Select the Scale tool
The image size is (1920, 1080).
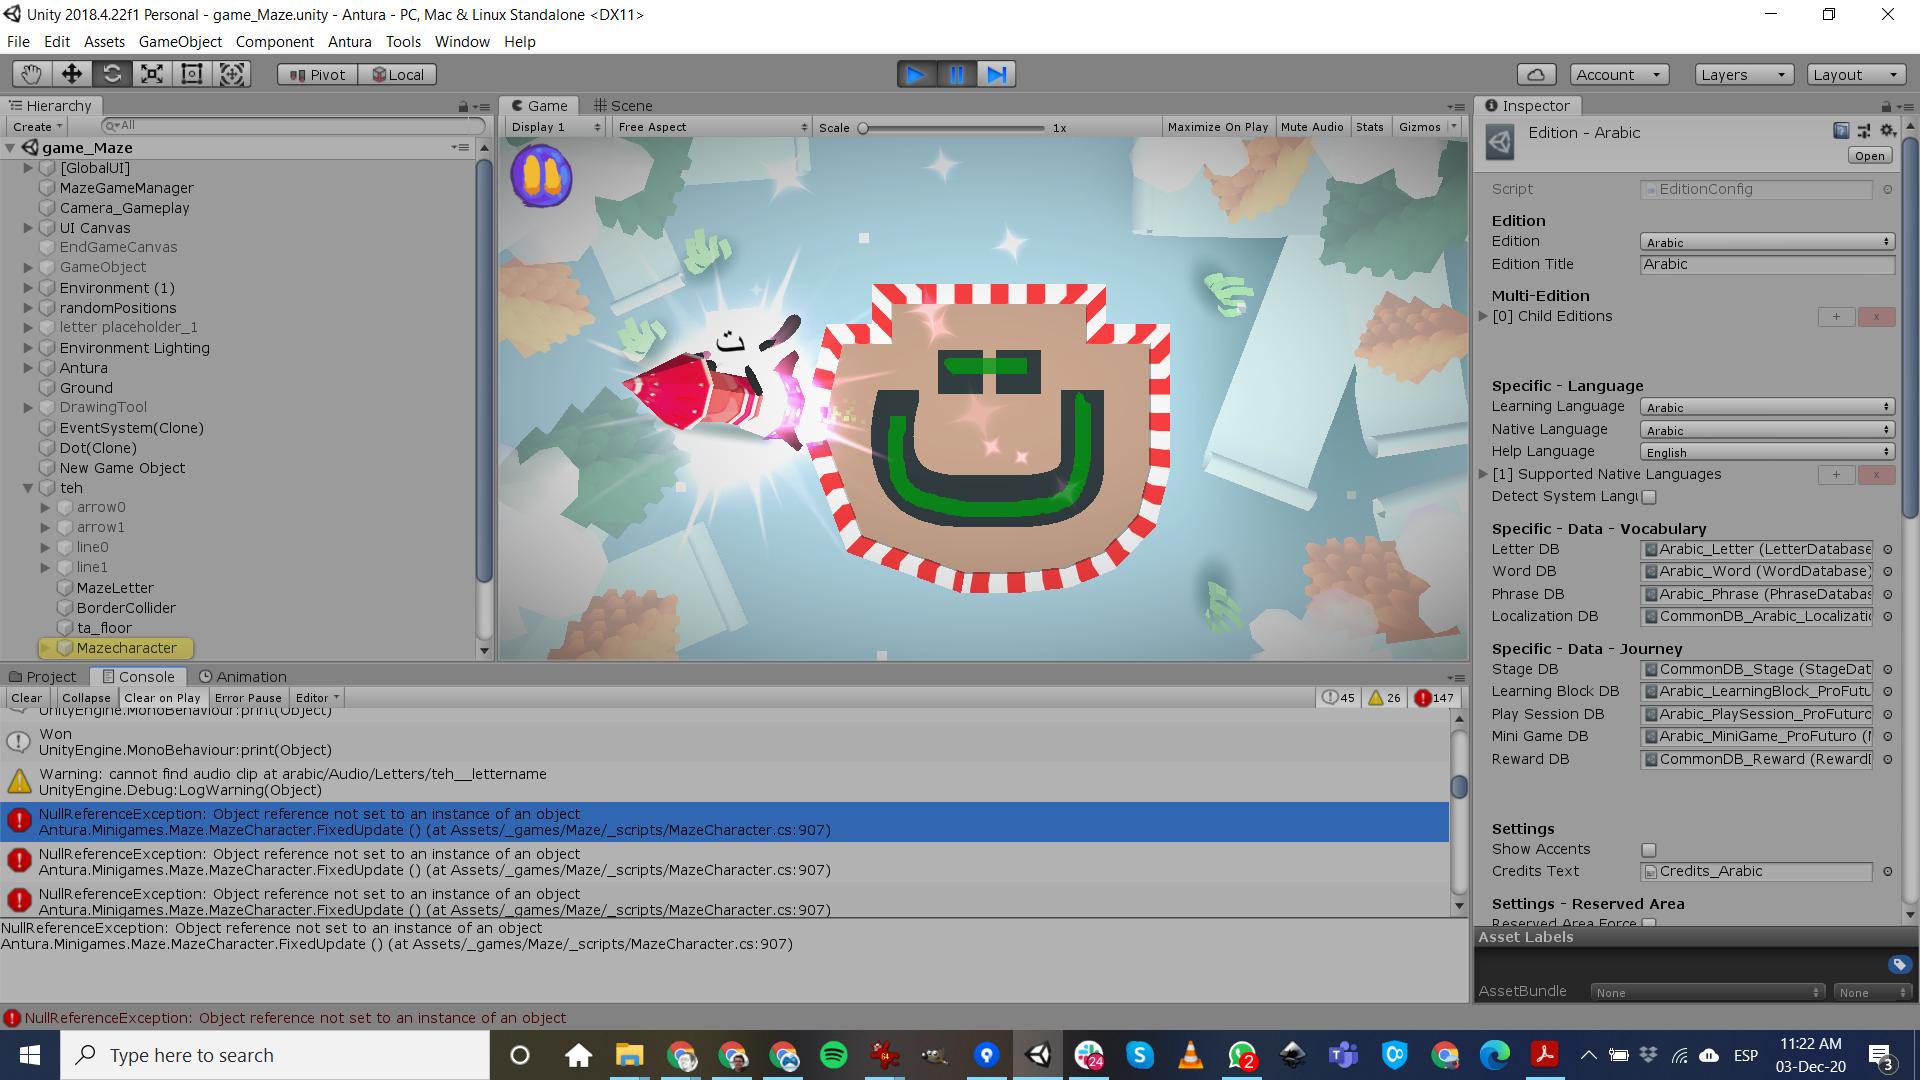[151, 73]
